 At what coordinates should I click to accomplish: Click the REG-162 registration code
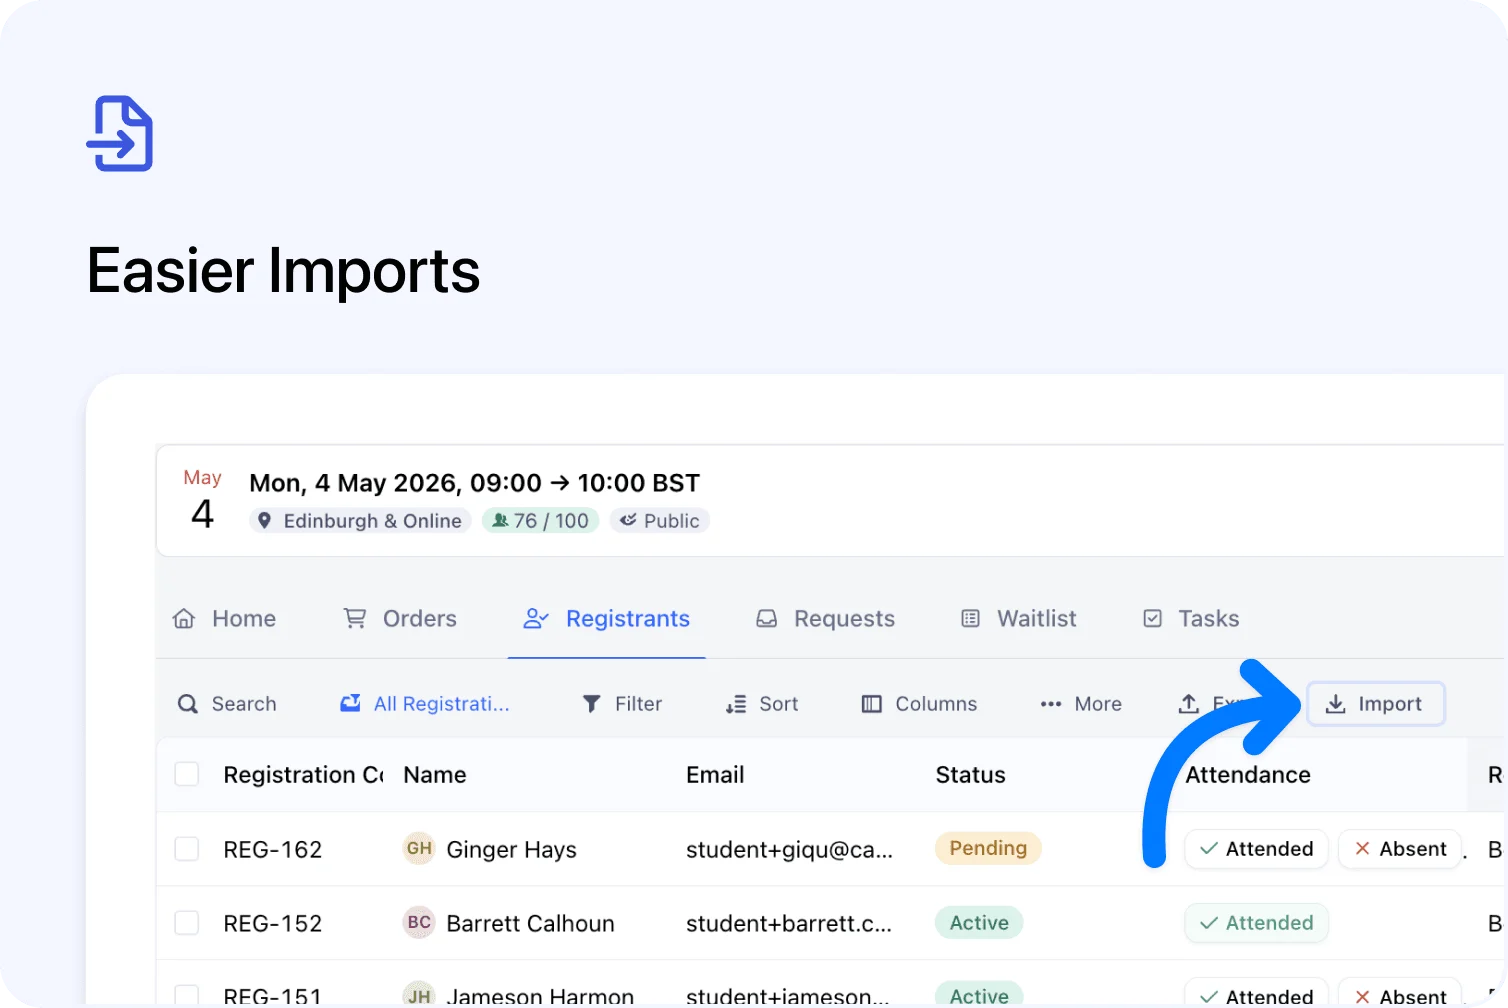coord(273,850)
